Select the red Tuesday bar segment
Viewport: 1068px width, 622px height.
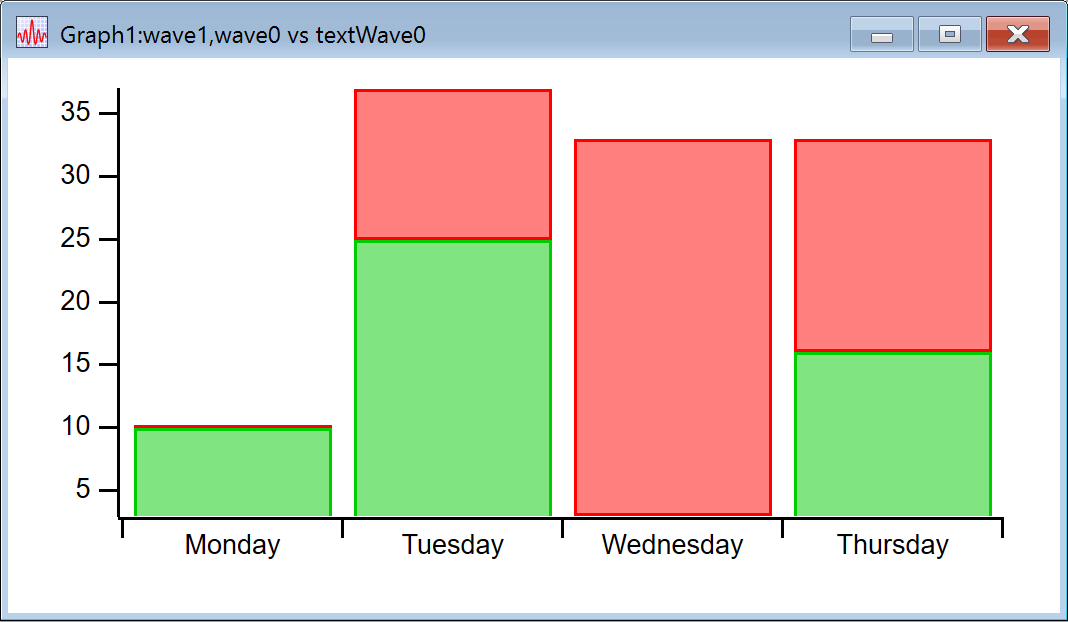(x=453, y=165)
